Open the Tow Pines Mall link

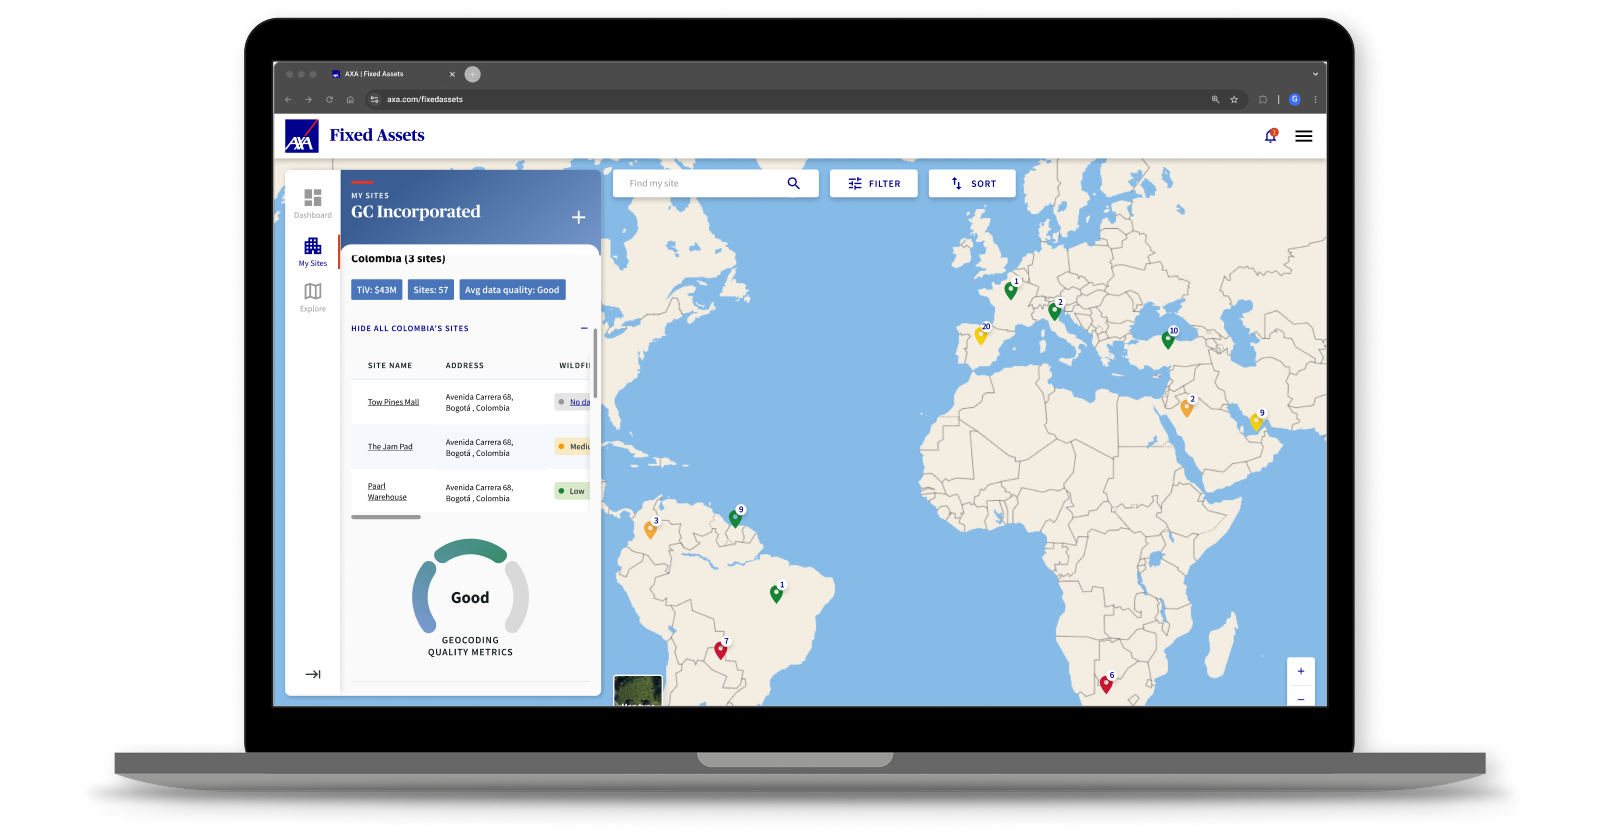393,402
